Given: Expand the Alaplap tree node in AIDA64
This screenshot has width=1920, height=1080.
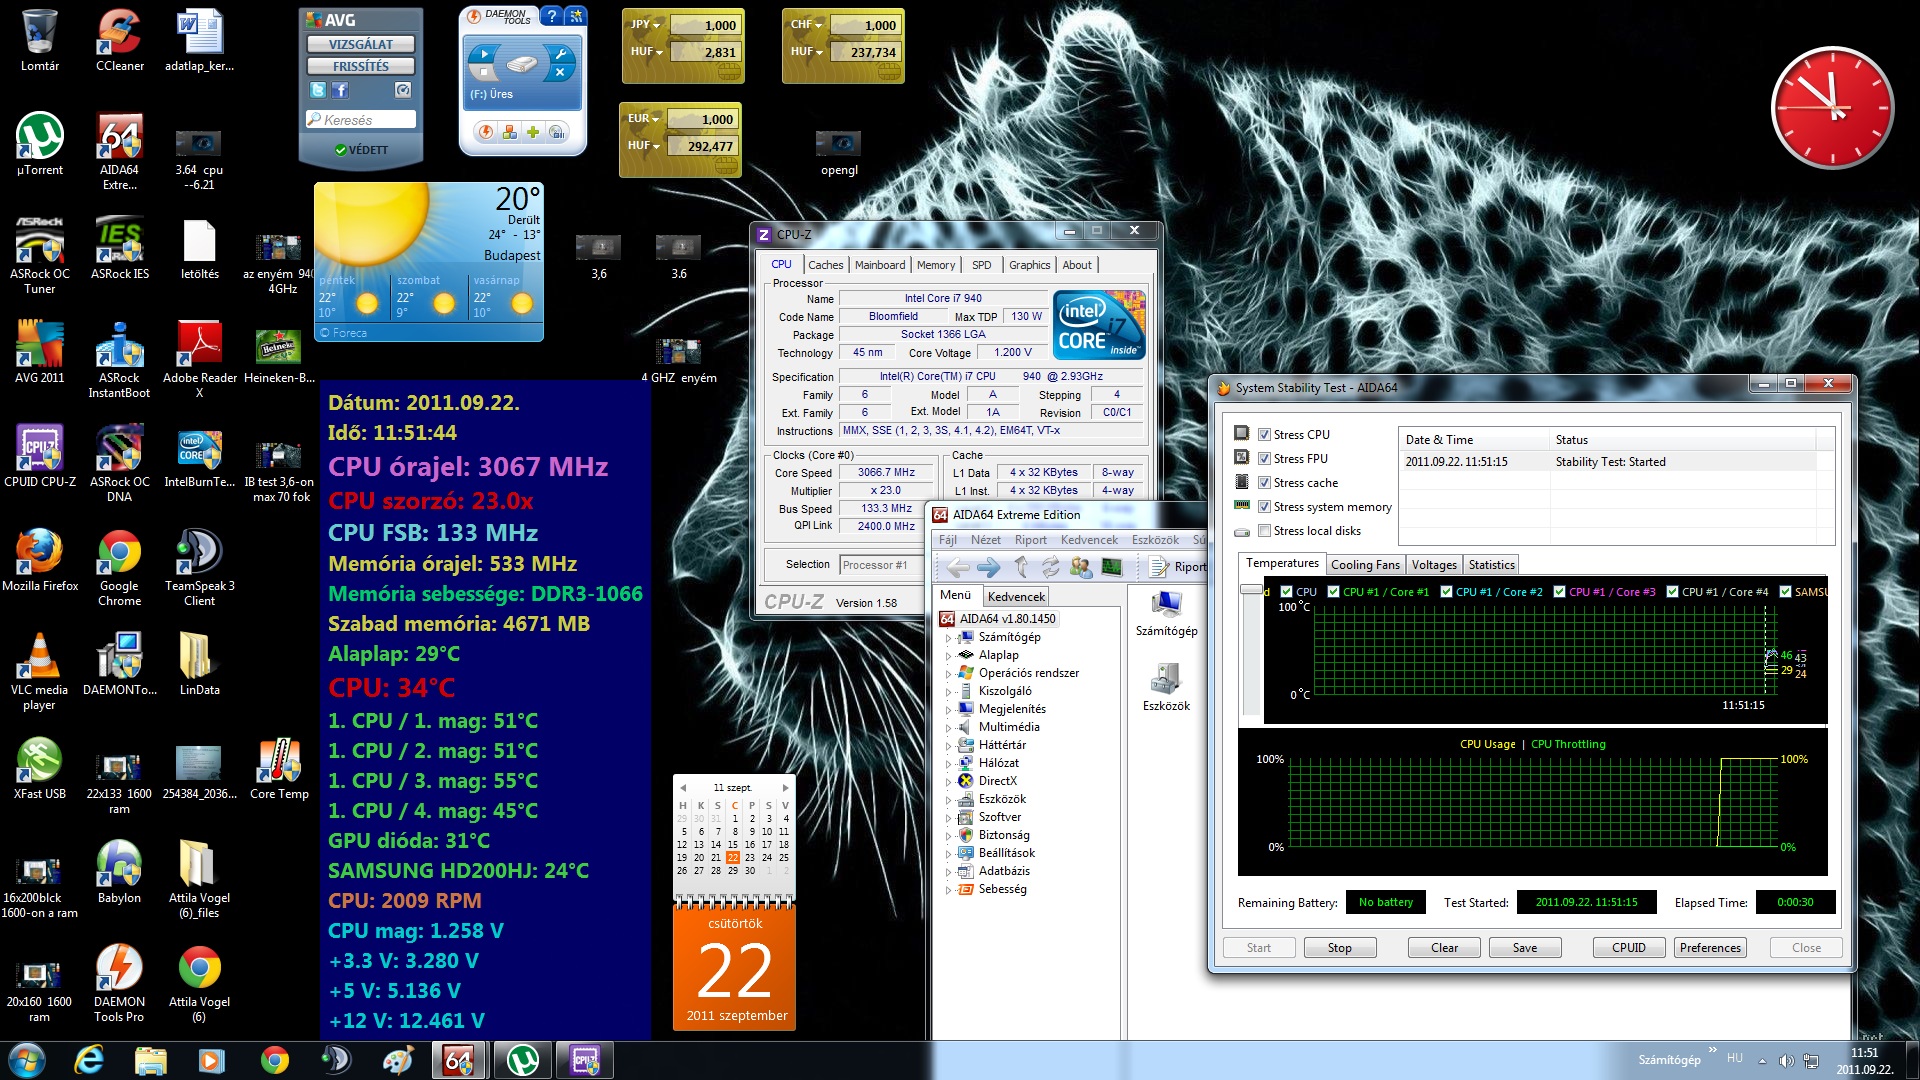Looking at the screenshot, I should point(948,655).
